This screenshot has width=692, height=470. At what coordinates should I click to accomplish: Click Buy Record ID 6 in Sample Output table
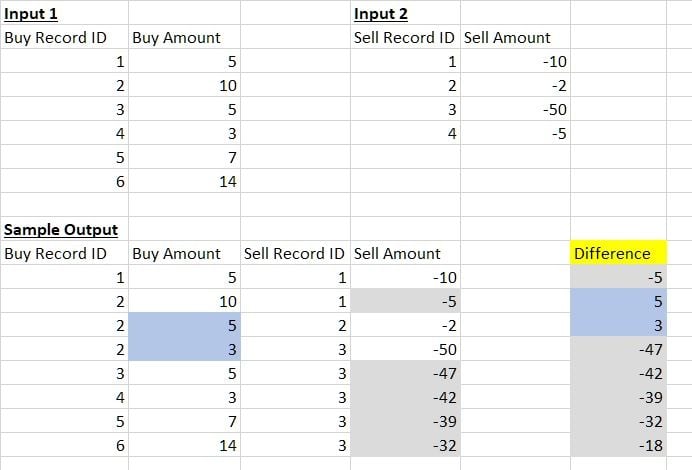(x=64, y=445)
